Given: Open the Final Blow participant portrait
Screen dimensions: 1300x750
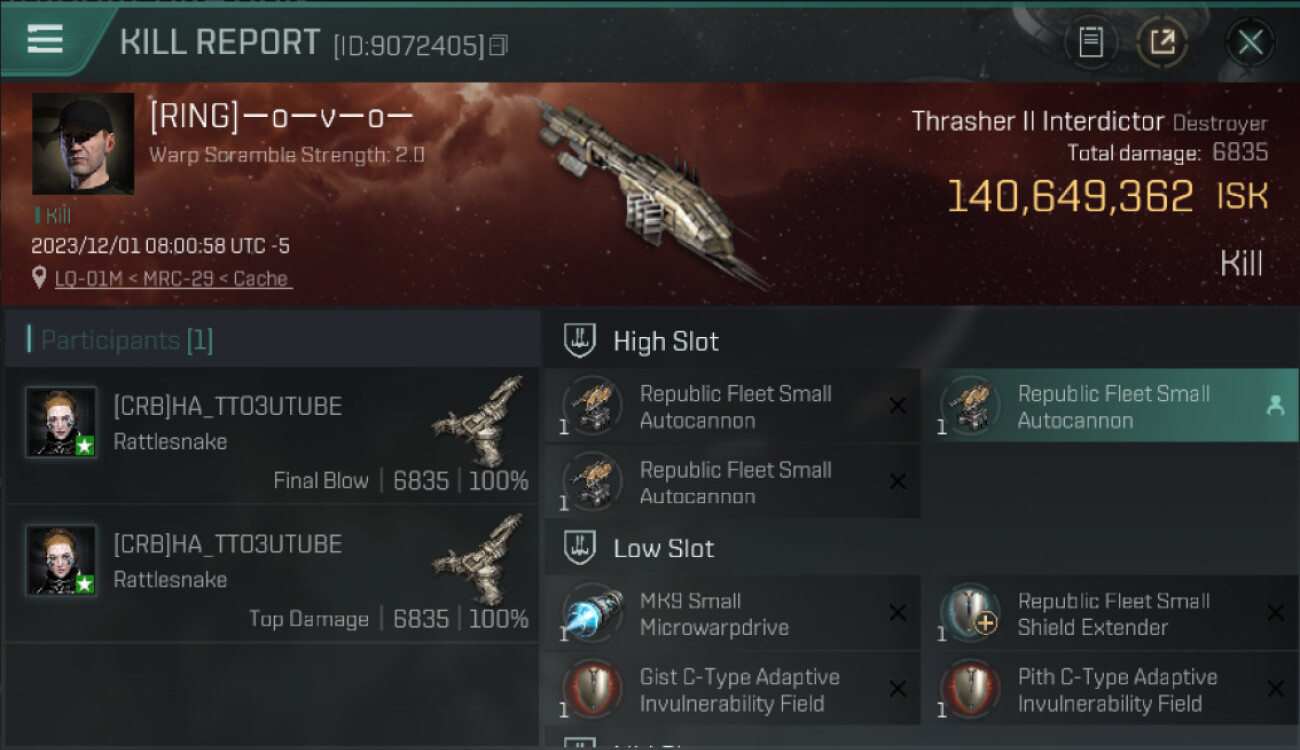Looking at the screenshot, I should [61, 422].
